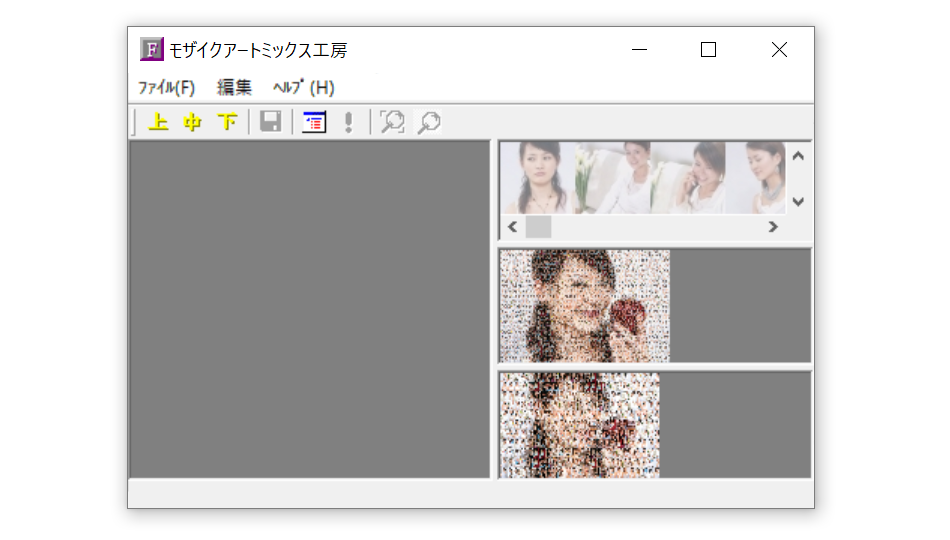Viewport: 950px width, 540px height.
Task: Click the horizontal scrollbar thumb
Action: point(538,227)
